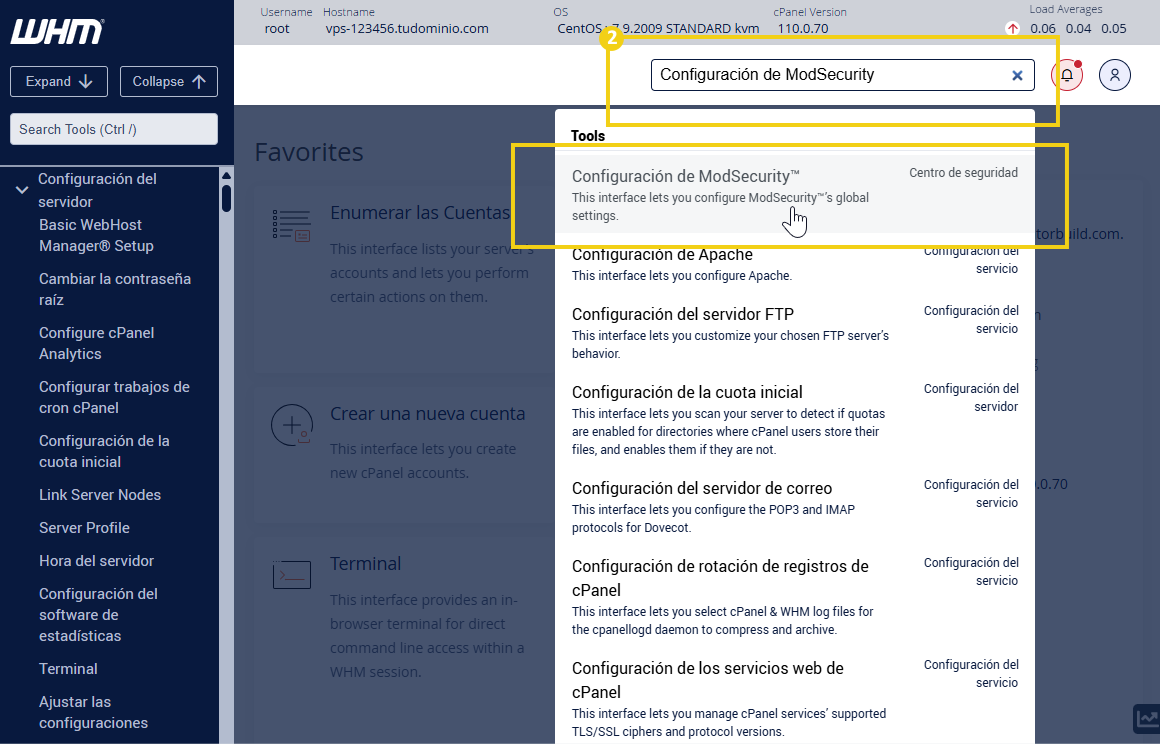Image resolution: width=1160 pixels, height=744 pixels.
Task: Focus the Search Tools sidebar field
Action: point(114,129)
